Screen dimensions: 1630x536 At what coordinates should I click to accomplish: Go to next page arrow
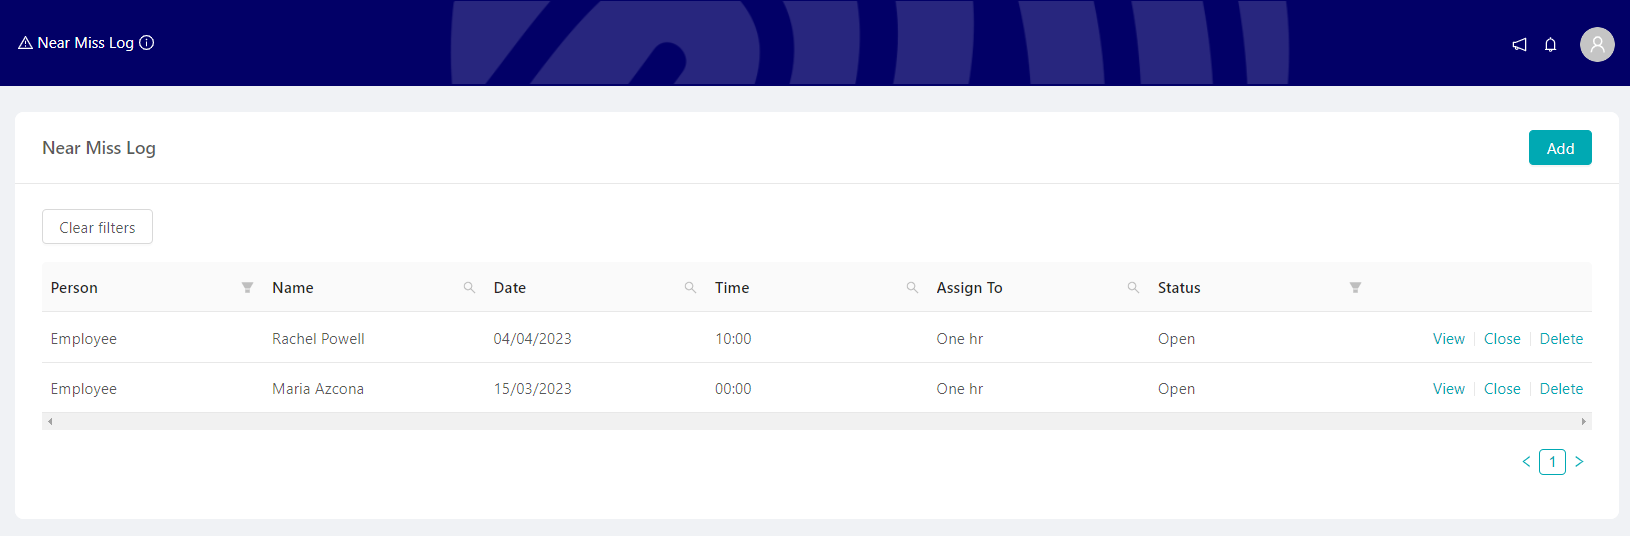coord(1579,462)
